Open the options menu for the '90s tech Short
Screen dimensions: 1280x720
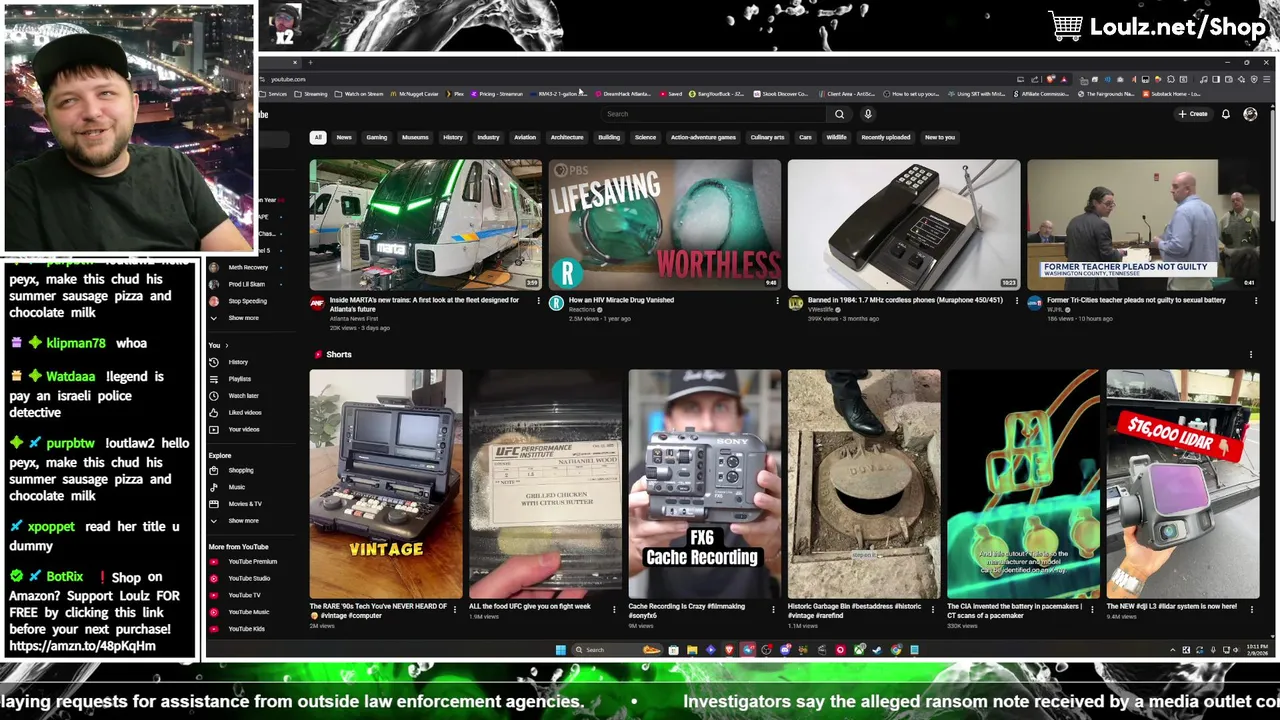455,608
